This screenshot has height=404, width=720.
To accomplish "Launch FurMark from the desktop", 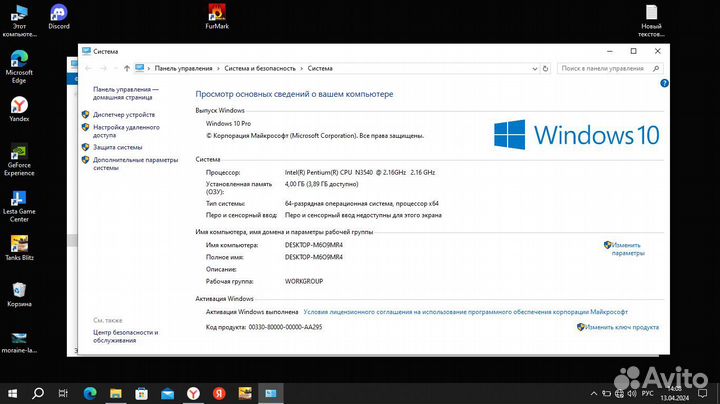I will [217, 14].
